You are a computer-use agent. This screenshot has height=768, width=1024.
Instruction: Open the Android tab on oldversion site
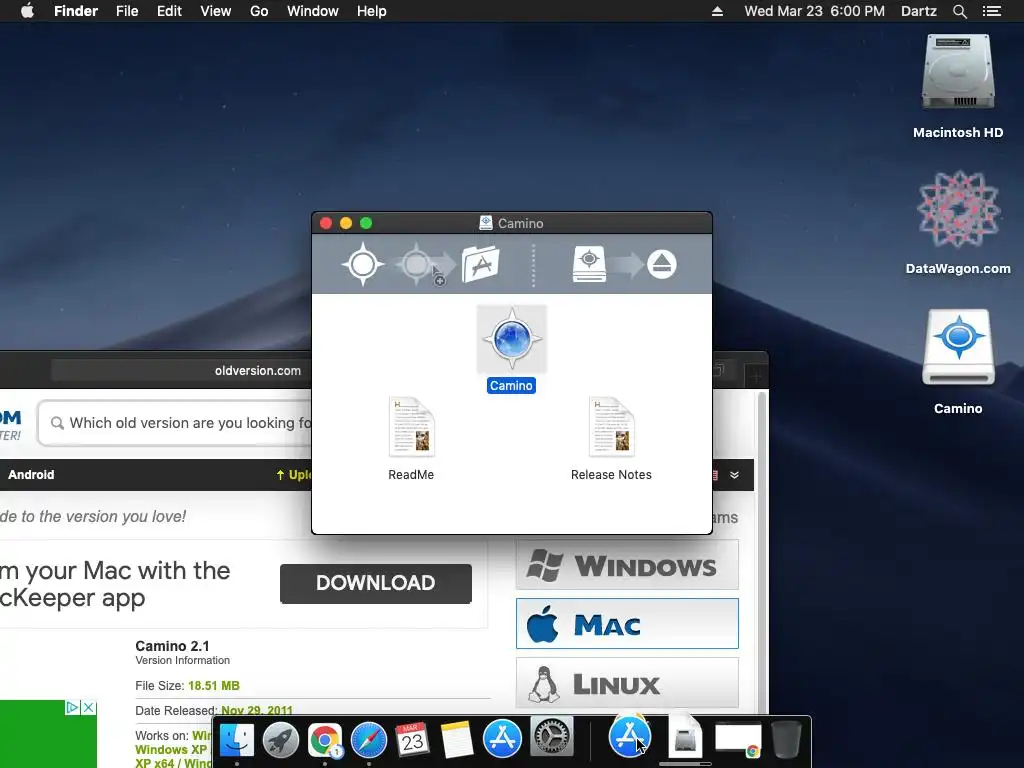31,475
